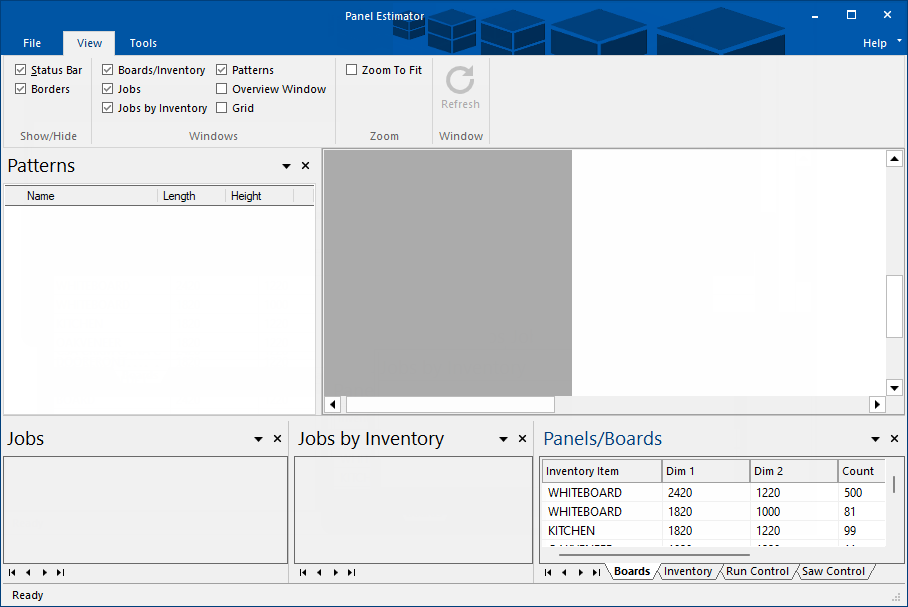Jump to first record in Jobs panel navigator
Image resolution: width=908 pixels, height=607 pixels.
[x=10, y=572]
